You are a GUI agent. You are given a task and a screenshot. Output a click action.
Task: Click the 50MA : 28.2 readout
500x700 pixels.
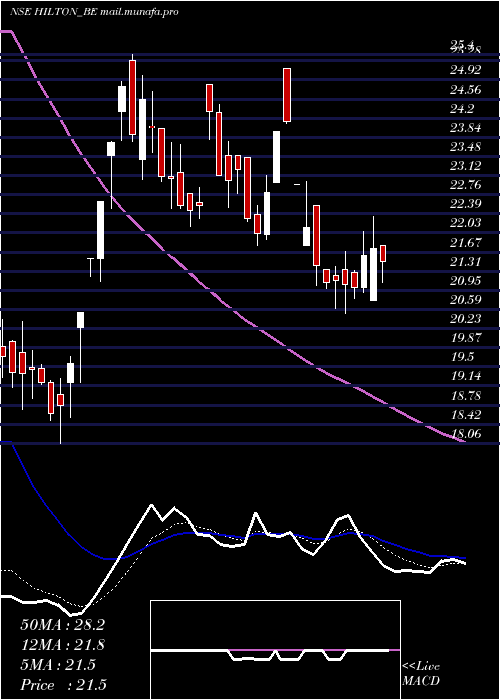(62, 625)
